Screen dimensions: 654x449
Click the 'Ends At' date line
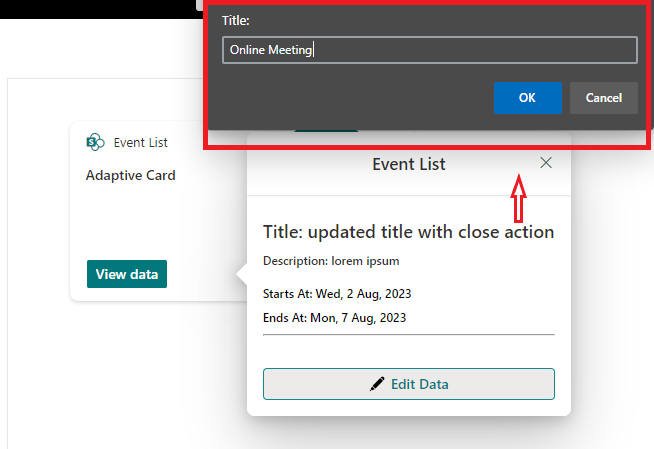tap(334, 318)
